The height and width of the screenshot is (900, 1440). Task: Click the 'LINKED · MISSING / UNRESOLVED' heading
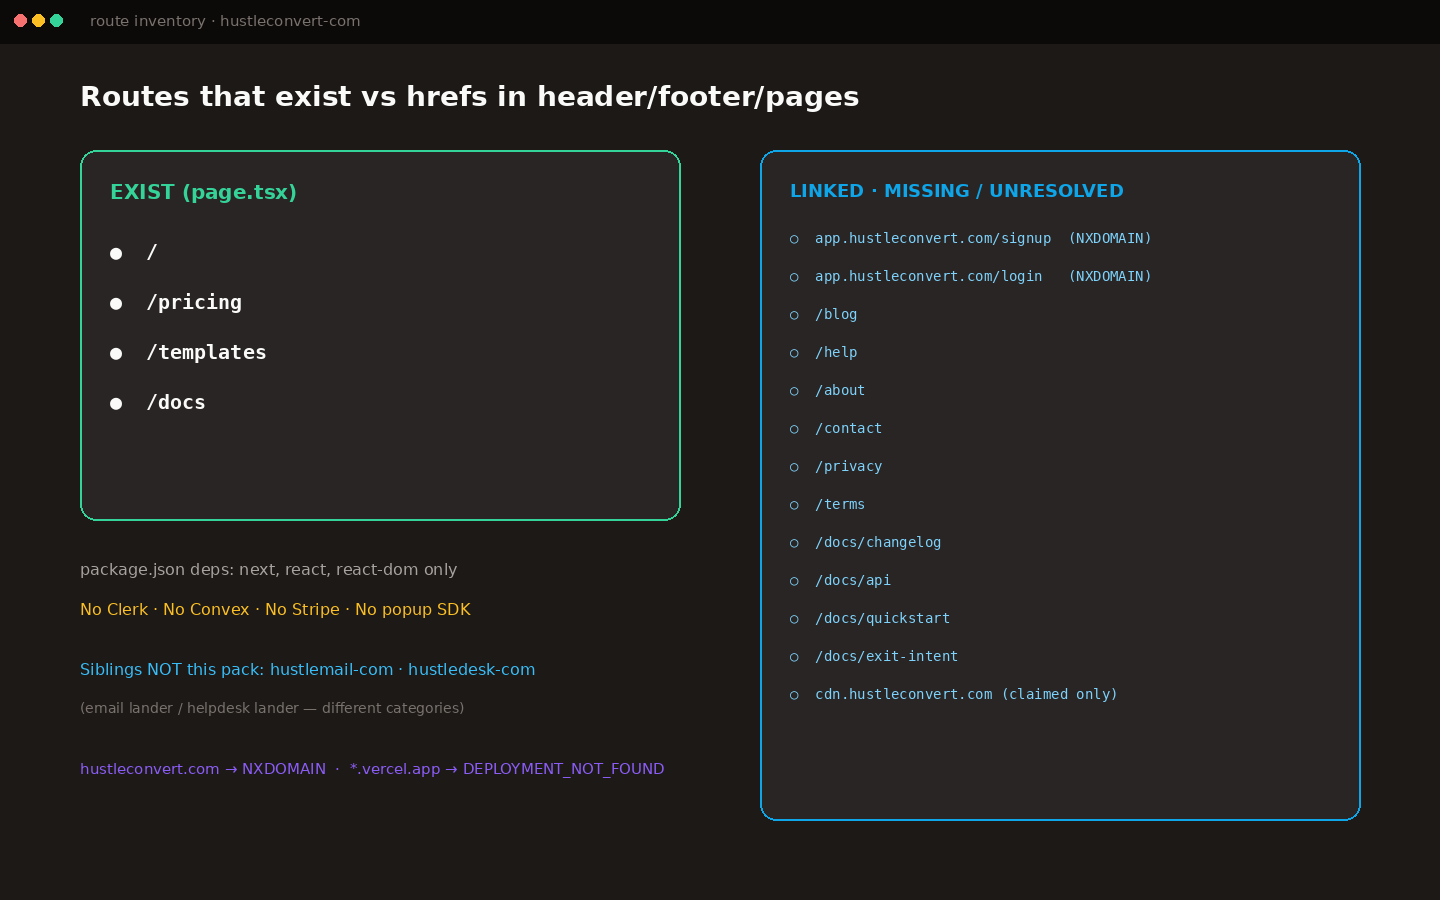[x=957, y=191]
